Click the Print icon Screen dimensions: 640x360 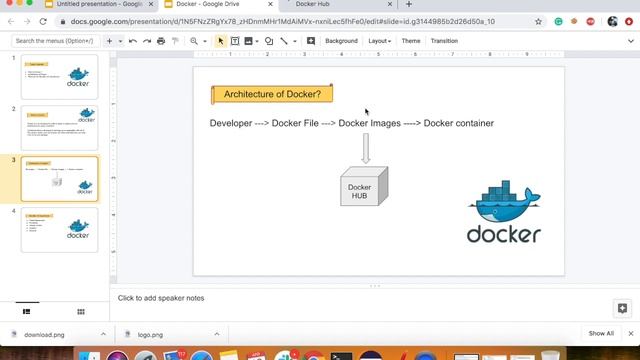point(161,41)
